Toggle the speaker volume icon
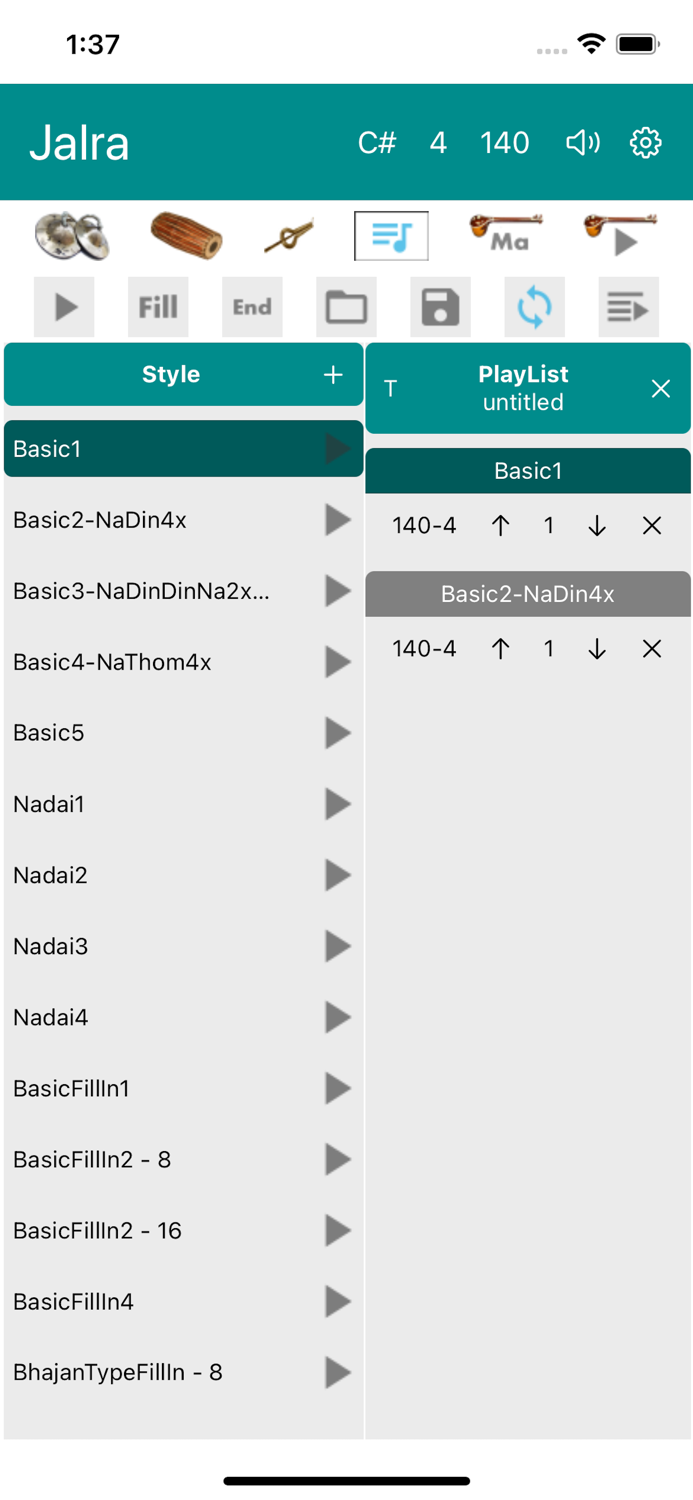Screen dimensions: 693x1500 (583, 143)
